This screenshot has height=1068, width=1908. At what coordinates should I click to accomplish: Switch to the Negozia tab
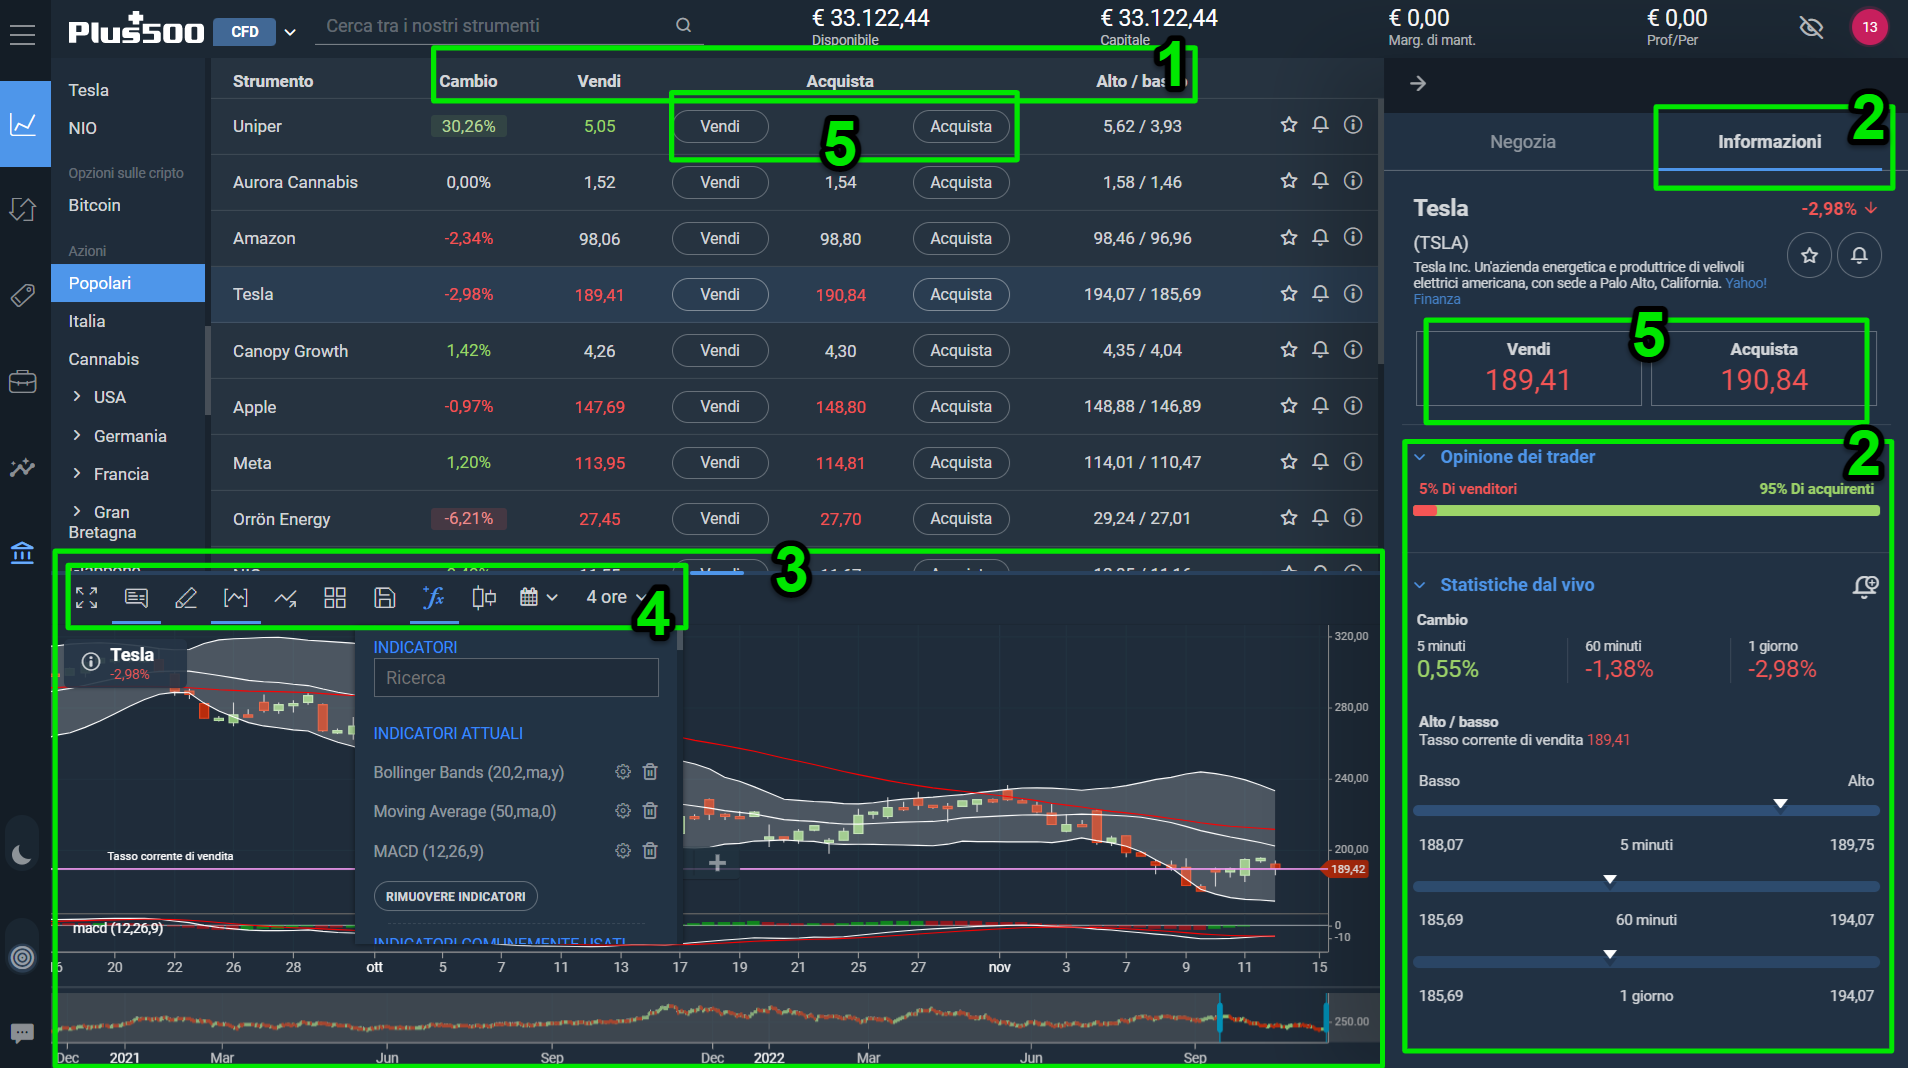1522,142
